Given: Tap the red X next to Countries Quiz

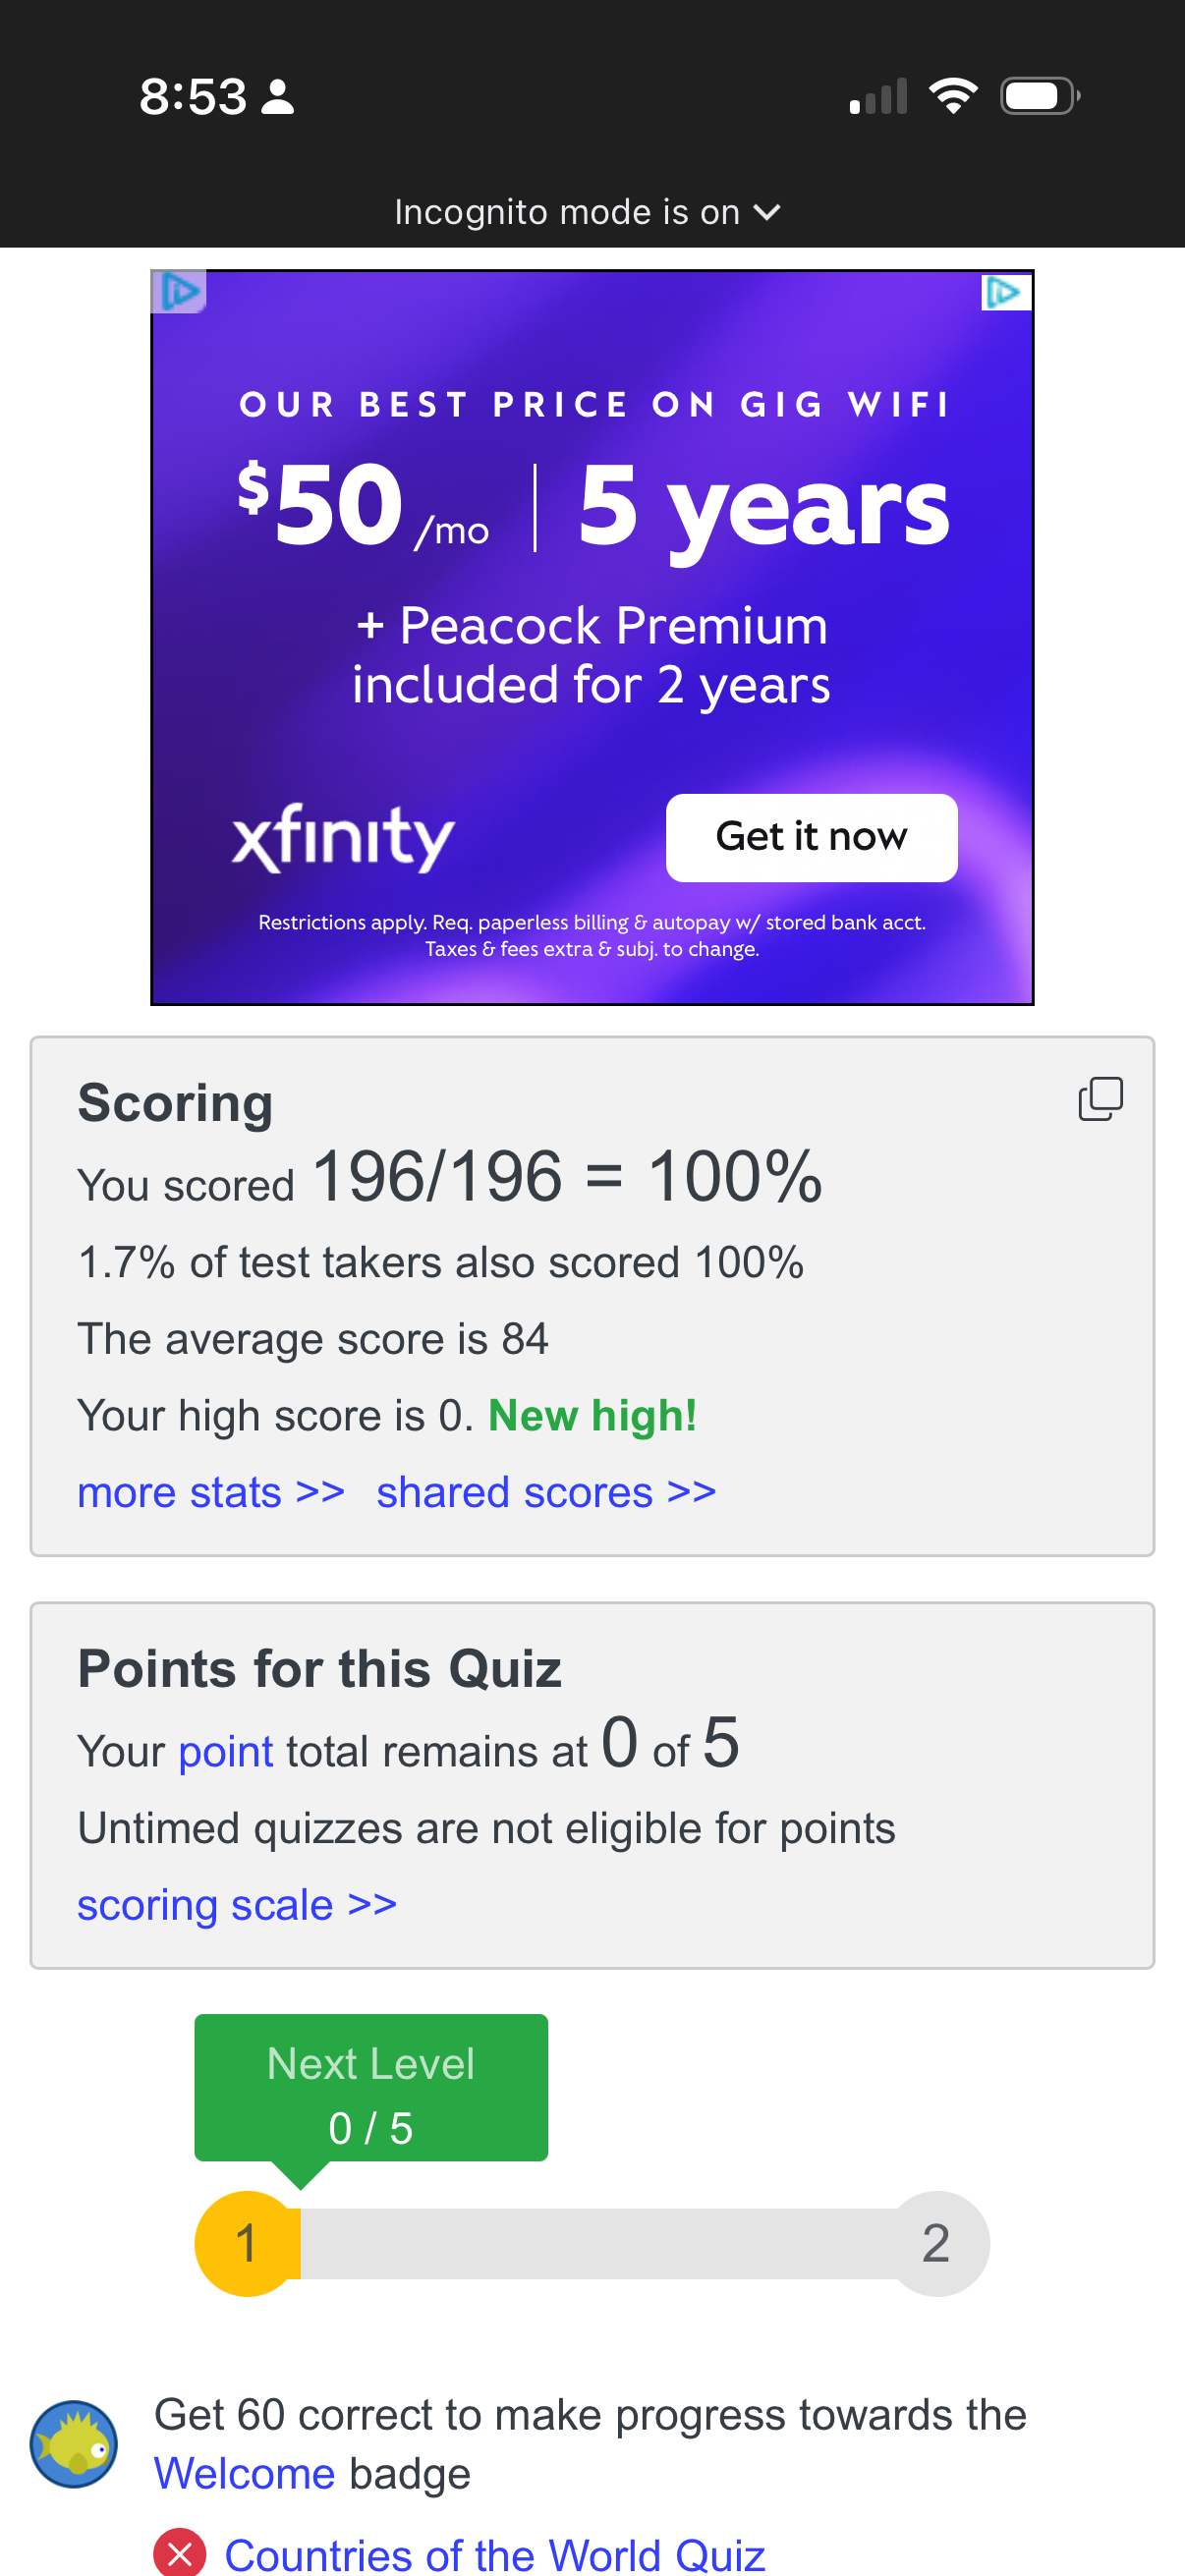Looking at the screenshot, I should tap(180, 2553).
